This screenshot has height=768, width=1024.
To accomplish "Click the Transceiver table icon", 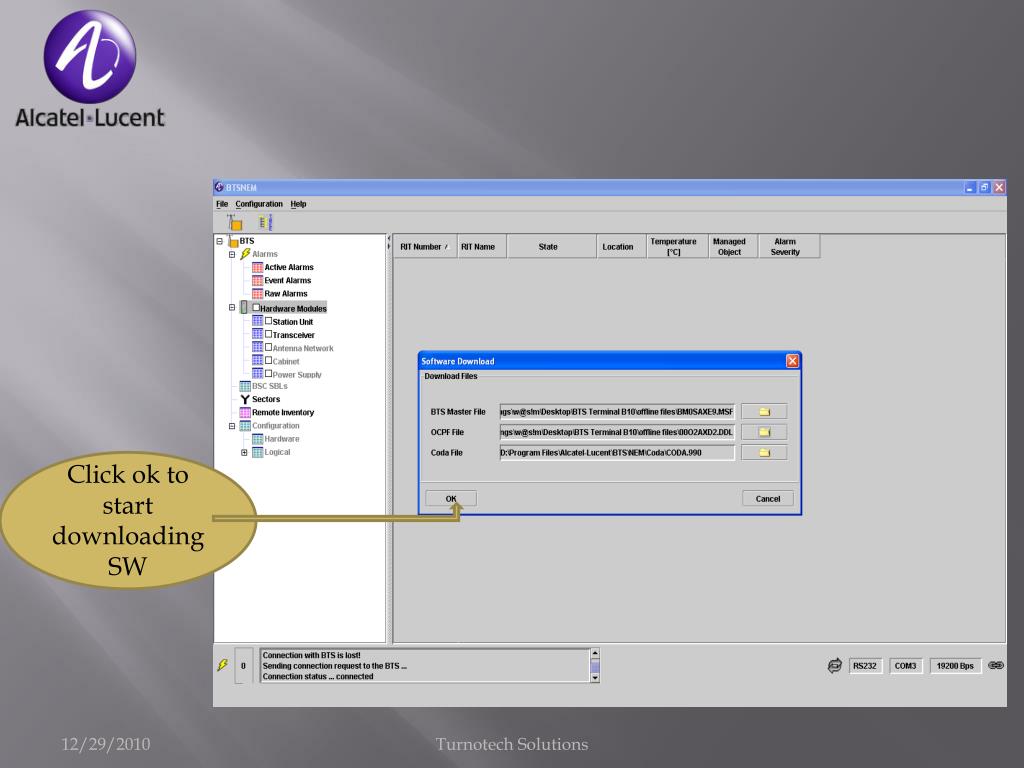I will pyautogui.click(x=257, y=334).
